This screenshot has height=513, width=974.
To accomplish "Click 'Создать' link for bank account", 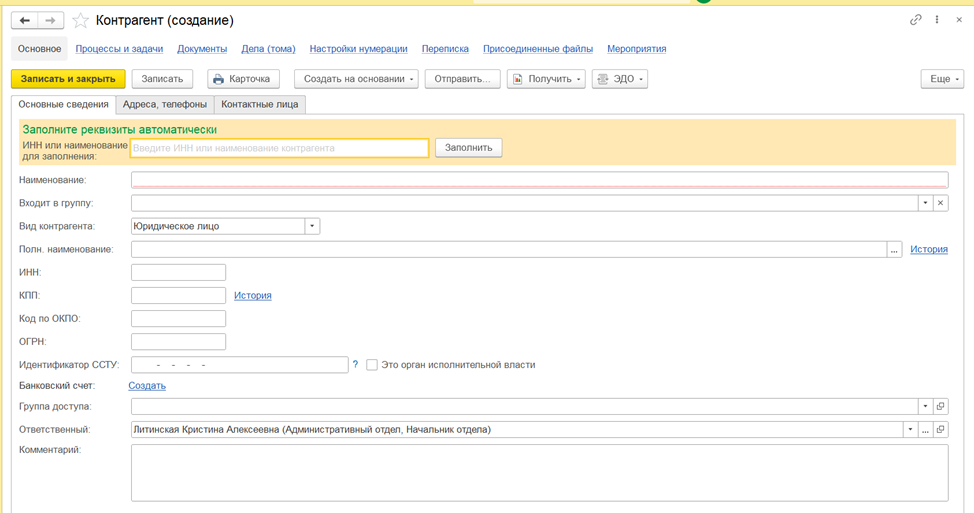I will [x=147, y=385].
